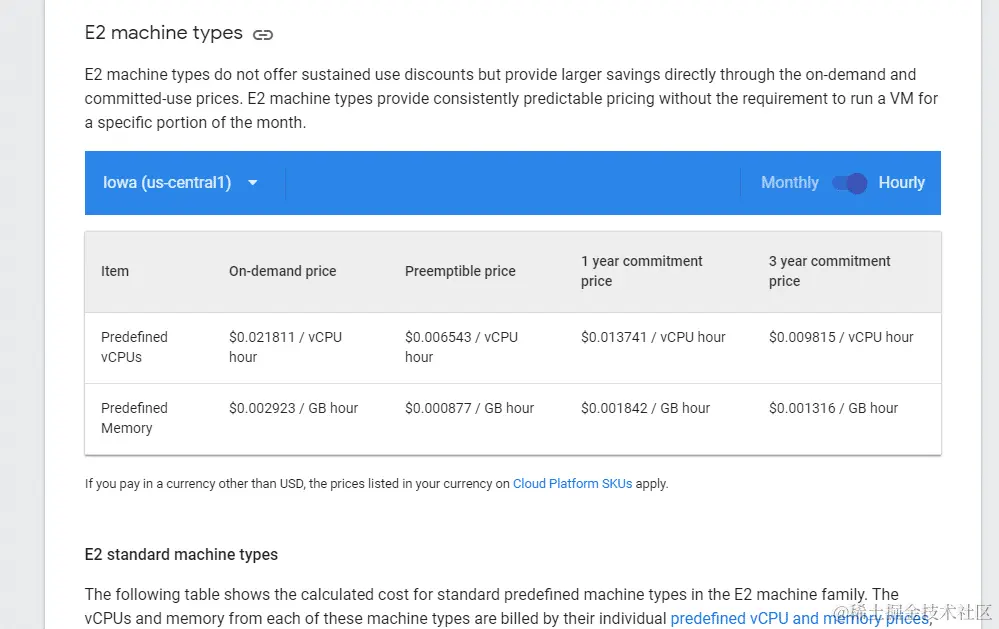
Task: Click the anchor link icon beside E2 machine types
Action: pos(262,34)
